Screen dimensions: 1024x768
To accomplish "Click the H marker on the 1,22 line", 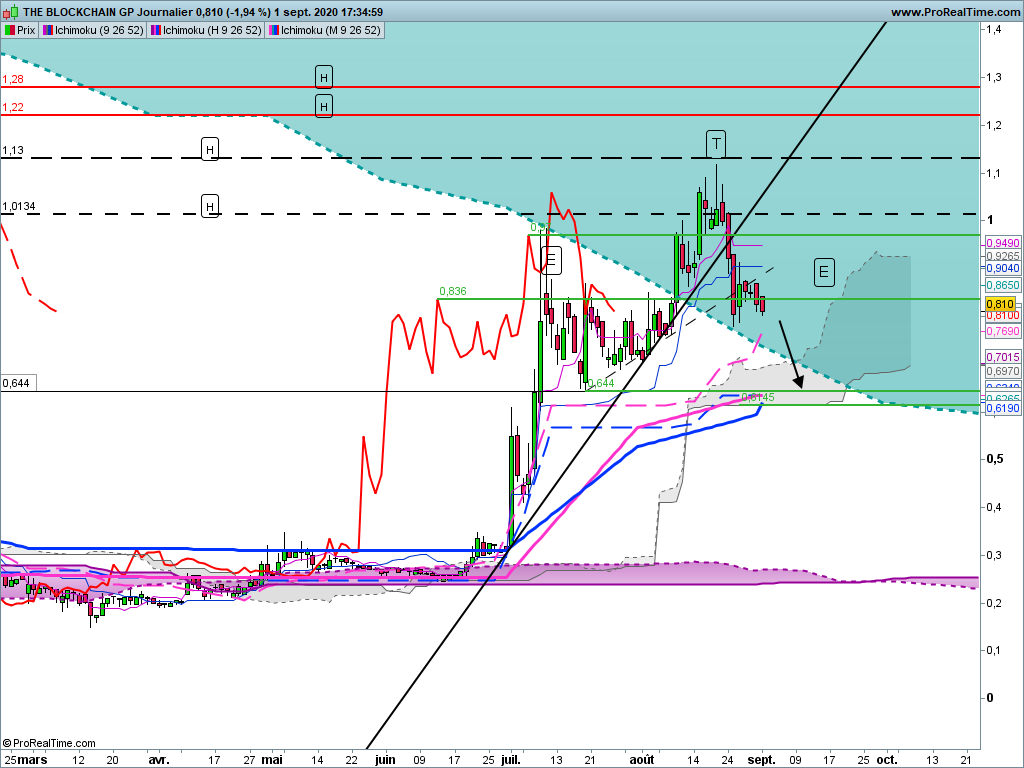I will (324, 106).
